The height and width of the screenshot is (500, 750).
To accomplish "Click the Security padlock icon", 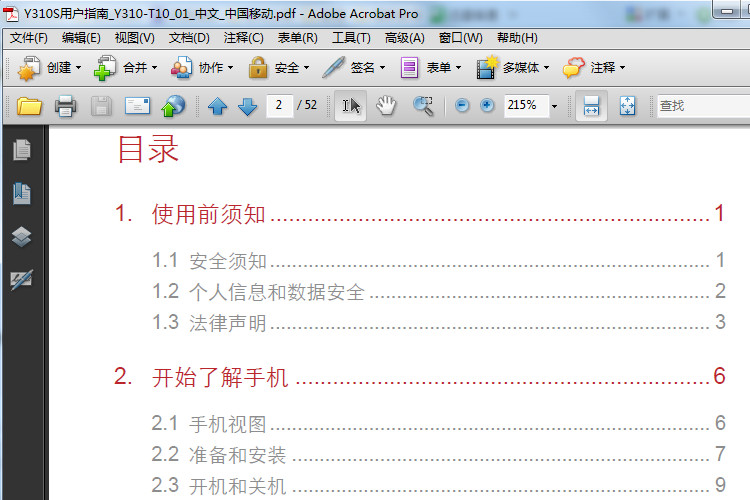I will 258,67.
